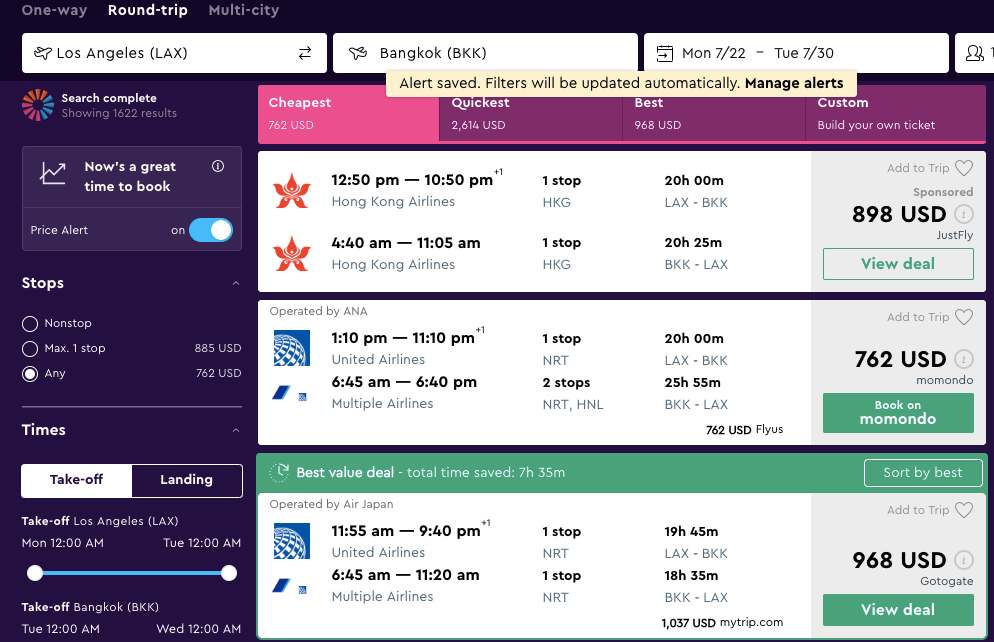
Task: Click the NRT, HNL stops text
Action: (573, 404)
